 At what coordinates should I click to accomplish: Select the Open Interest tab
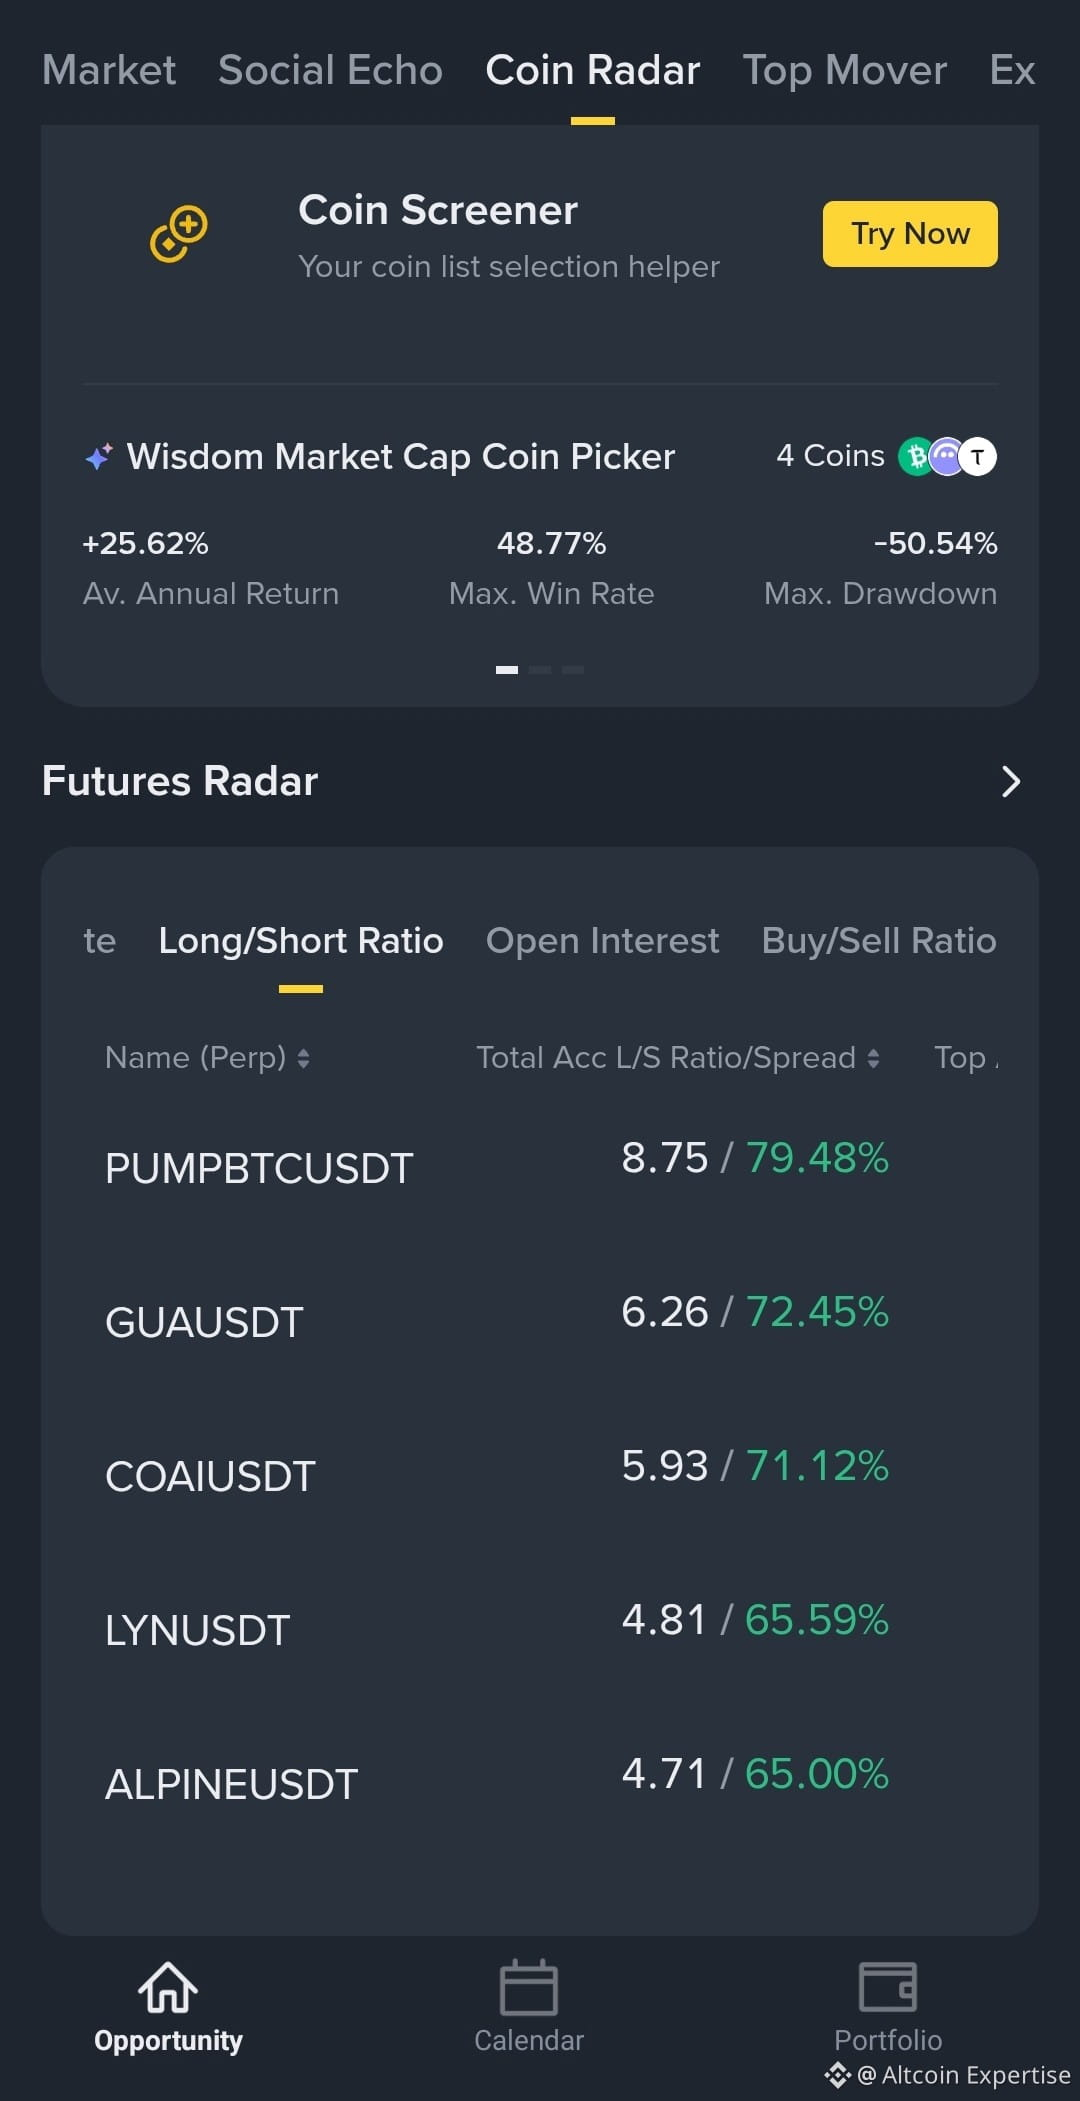click(x=602, y=940)
